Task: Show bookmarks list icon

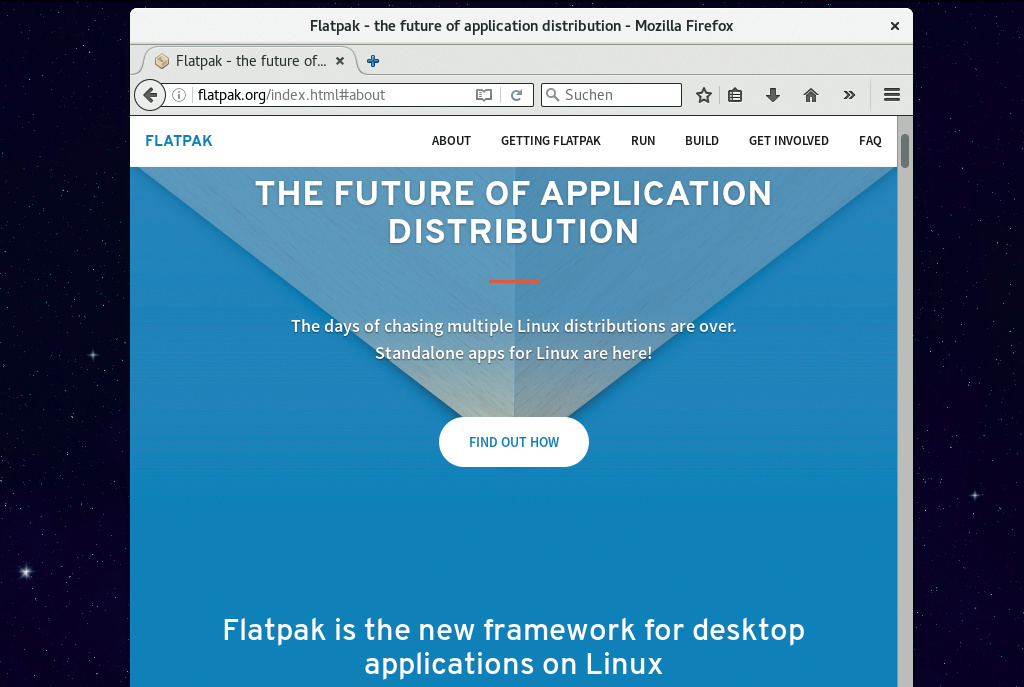Action: point(735,95)
